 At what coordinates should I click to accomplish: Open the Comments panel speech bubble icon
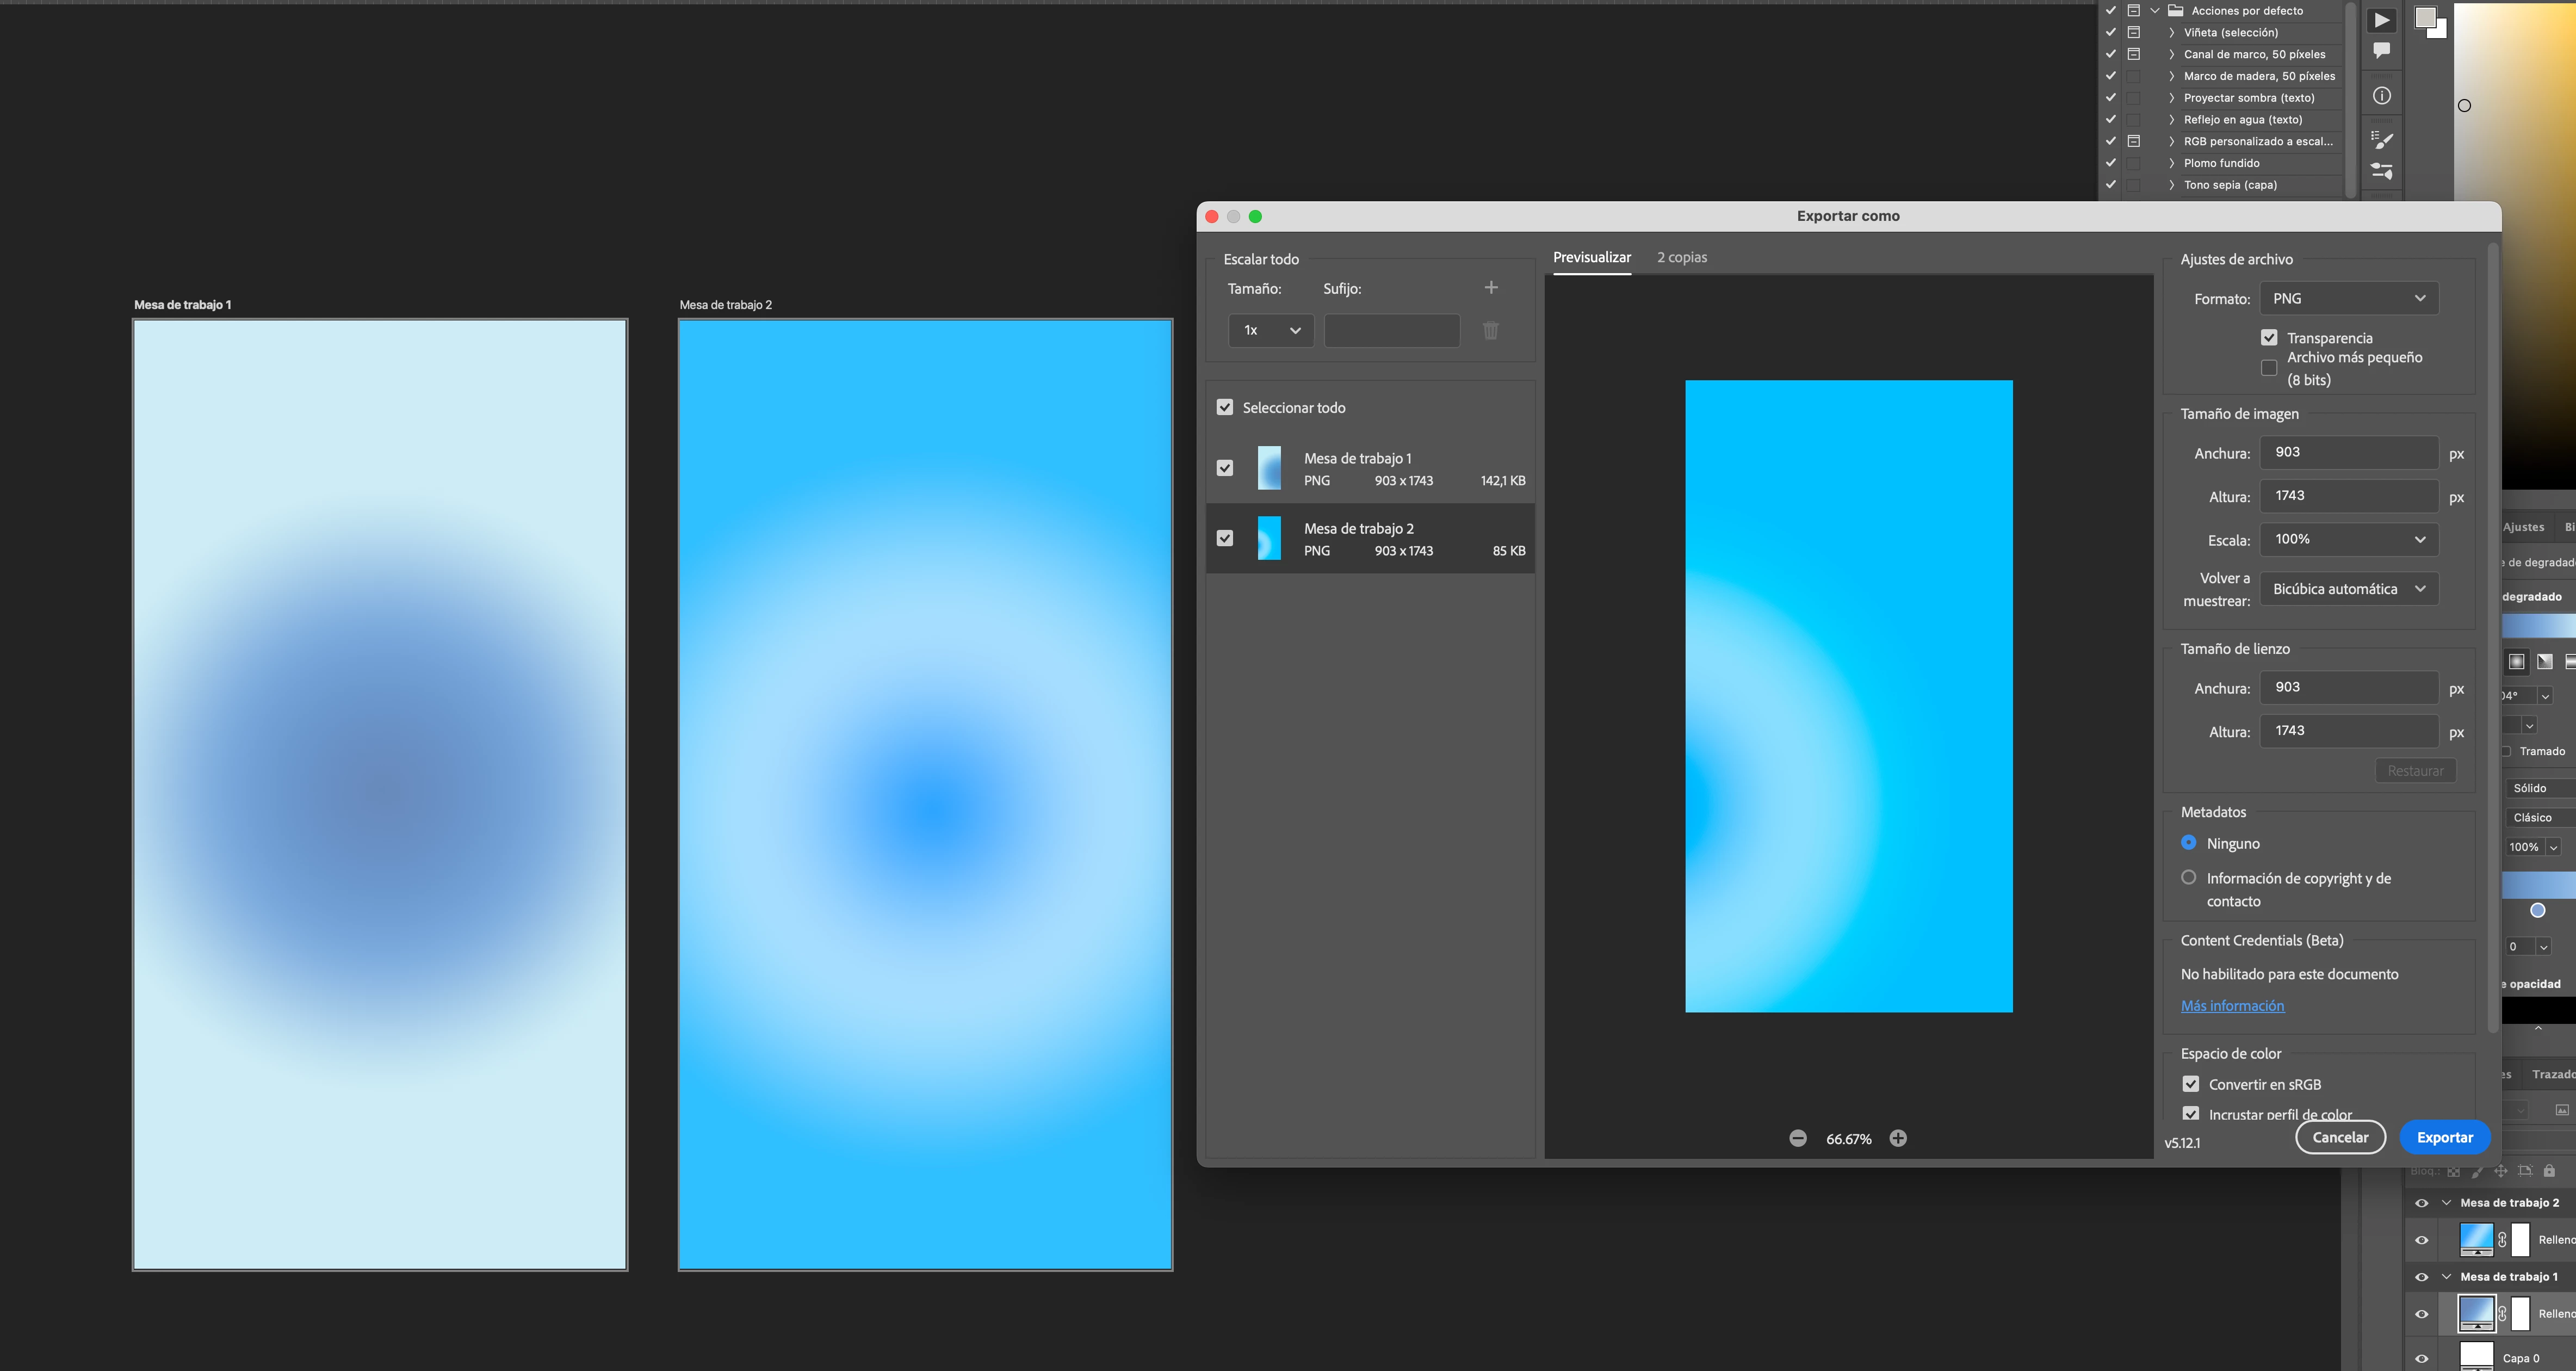coord(2382,50)
